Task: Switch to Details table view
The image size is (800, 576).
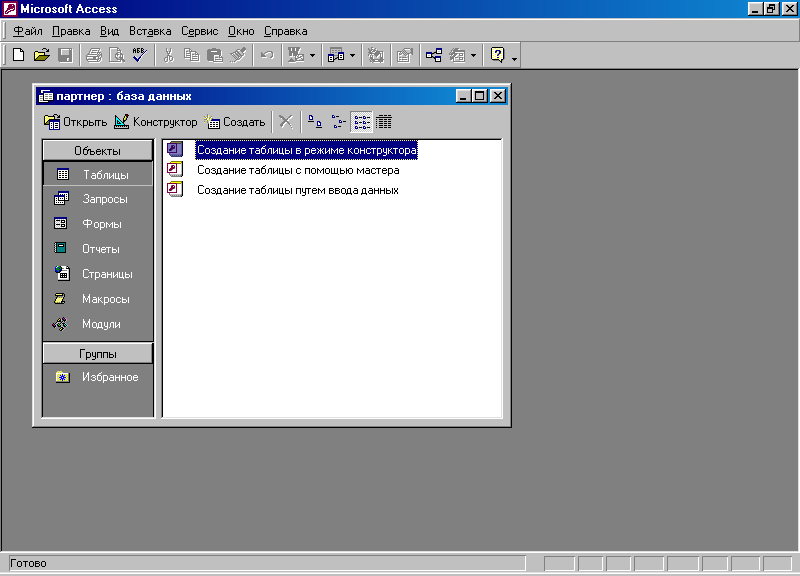Action: pos(384,122)
